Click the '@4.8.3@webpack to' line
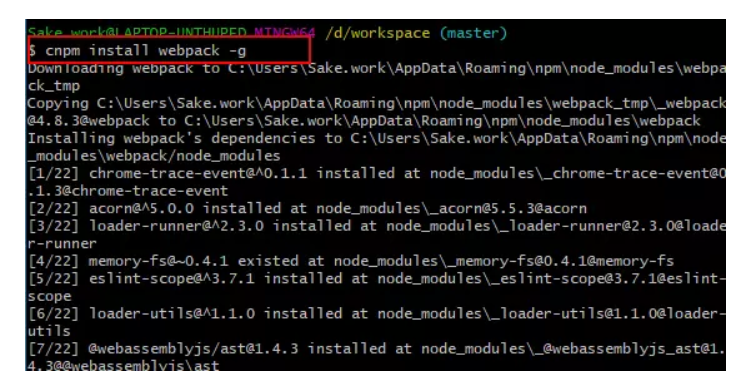 click(364, 121)
